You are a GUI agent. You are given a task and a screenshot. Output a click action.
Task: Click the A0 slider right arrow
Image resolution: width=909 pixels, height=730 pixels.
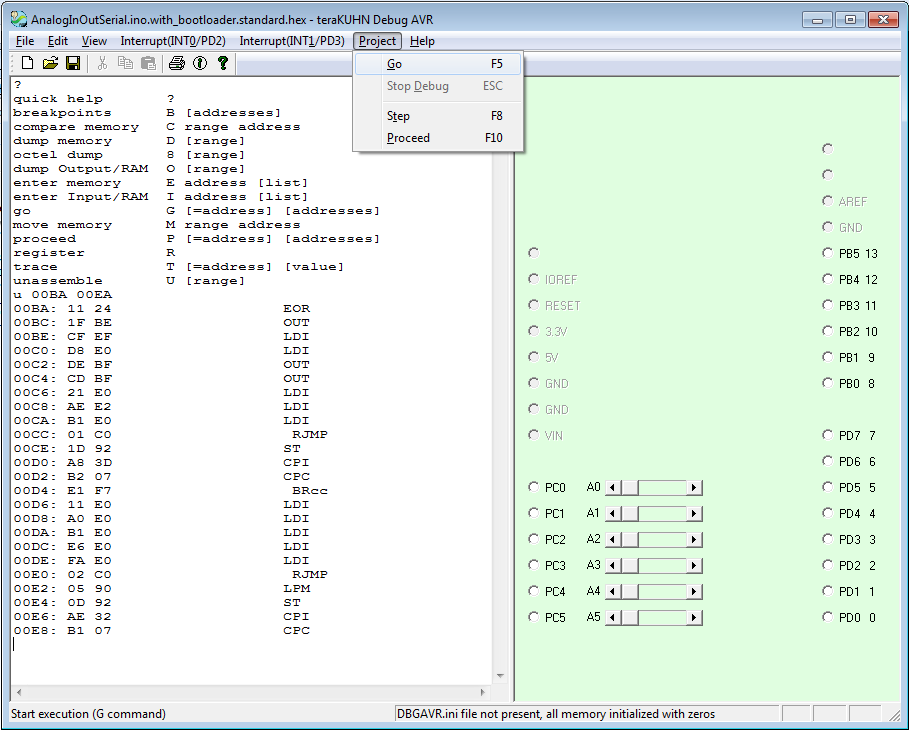pyautogui.click(x=695, y=488)
